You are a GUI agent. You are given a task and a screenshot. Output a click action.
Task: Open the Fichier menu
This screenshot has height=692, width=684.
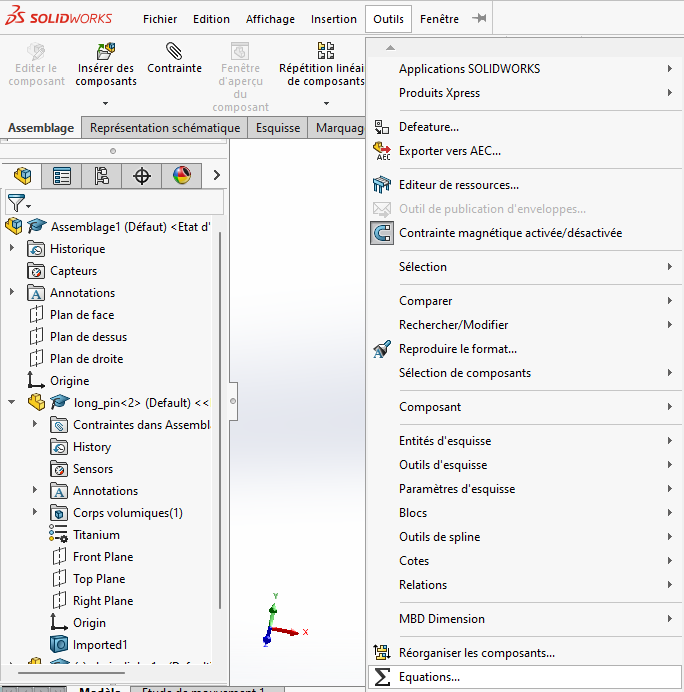[160, 19]
